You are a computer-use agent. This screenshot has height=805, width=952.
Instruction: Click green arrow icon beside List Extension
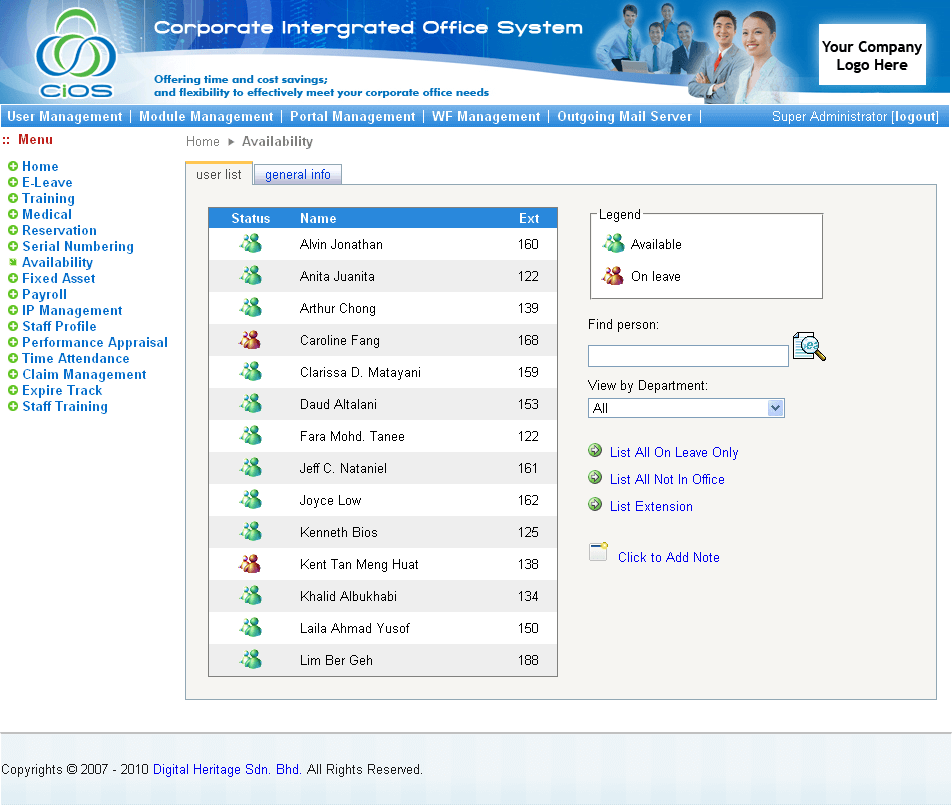point(596,505)
